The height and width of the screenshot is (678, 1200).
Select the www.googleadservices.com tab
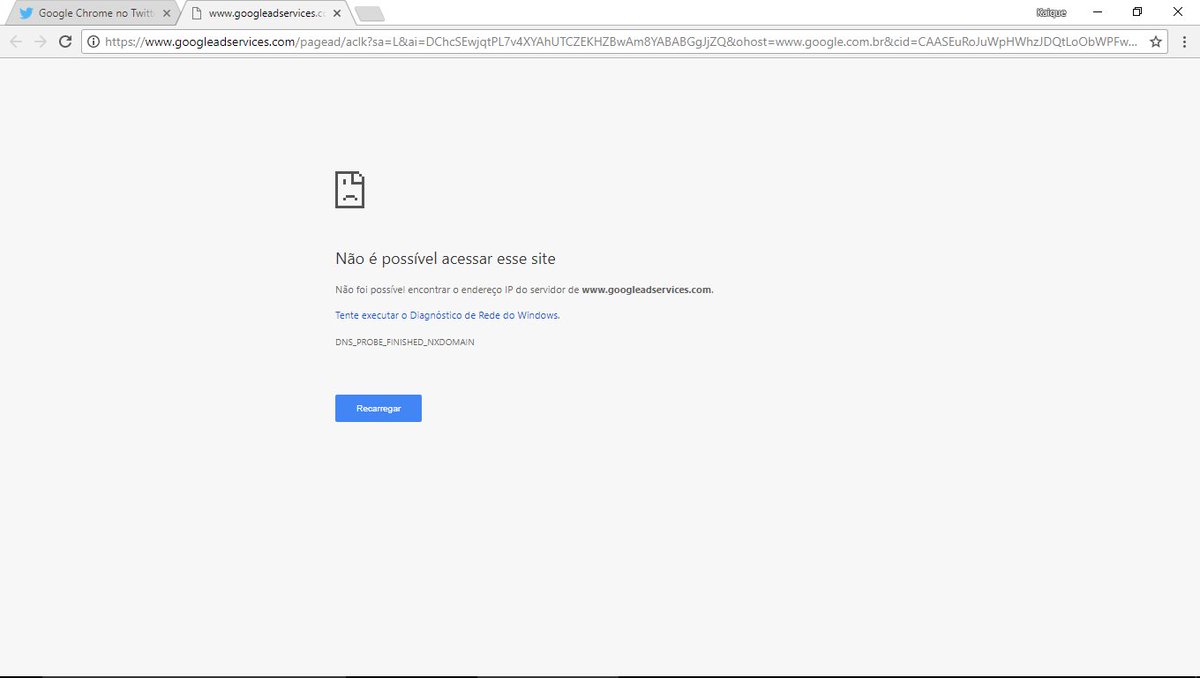[266, 13]
